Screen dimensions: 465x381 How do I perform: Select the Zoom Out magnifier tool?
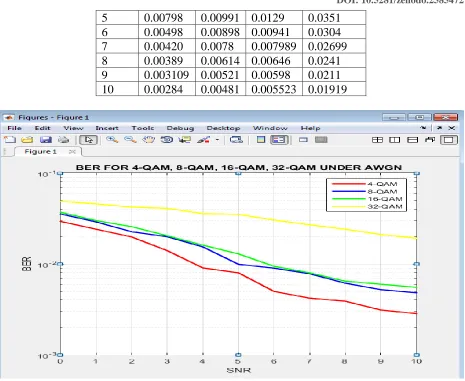click(130, 140)
